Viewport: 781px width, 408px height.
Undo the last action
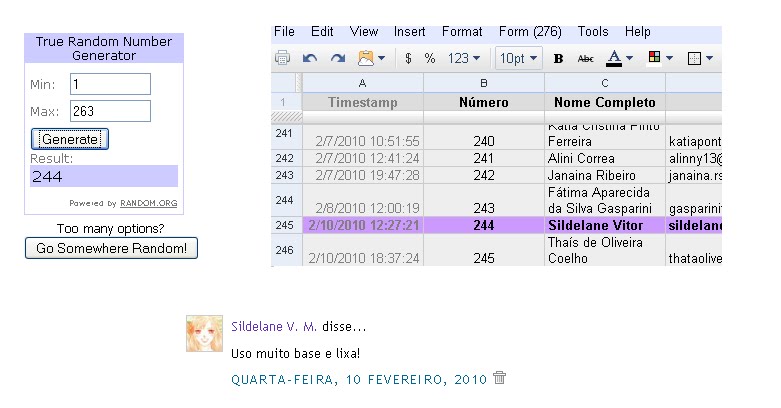tap(310, 58)
